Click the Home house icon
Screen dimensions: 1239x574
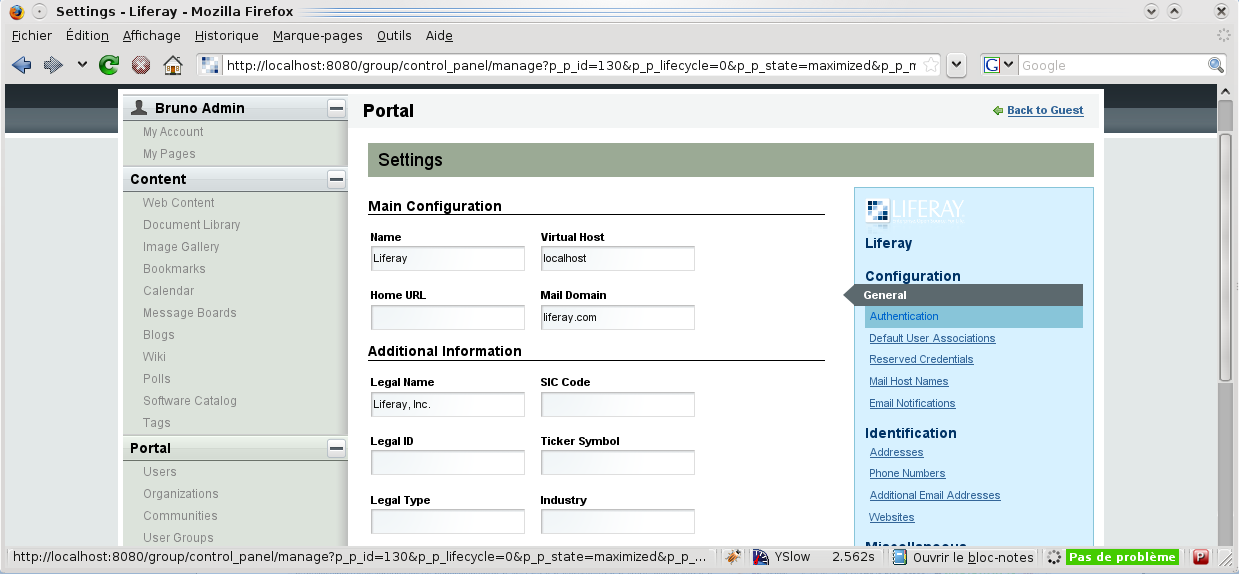[173, 65]
